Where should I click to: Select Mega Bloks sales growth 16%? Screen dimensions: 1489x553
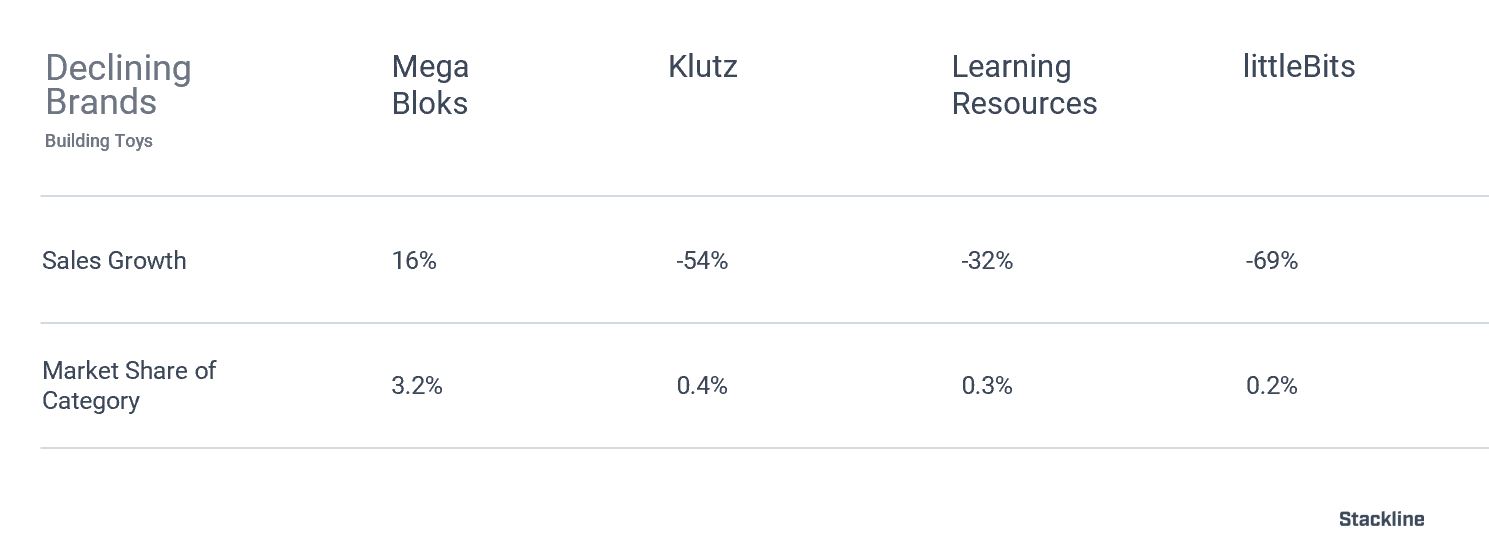414,261
